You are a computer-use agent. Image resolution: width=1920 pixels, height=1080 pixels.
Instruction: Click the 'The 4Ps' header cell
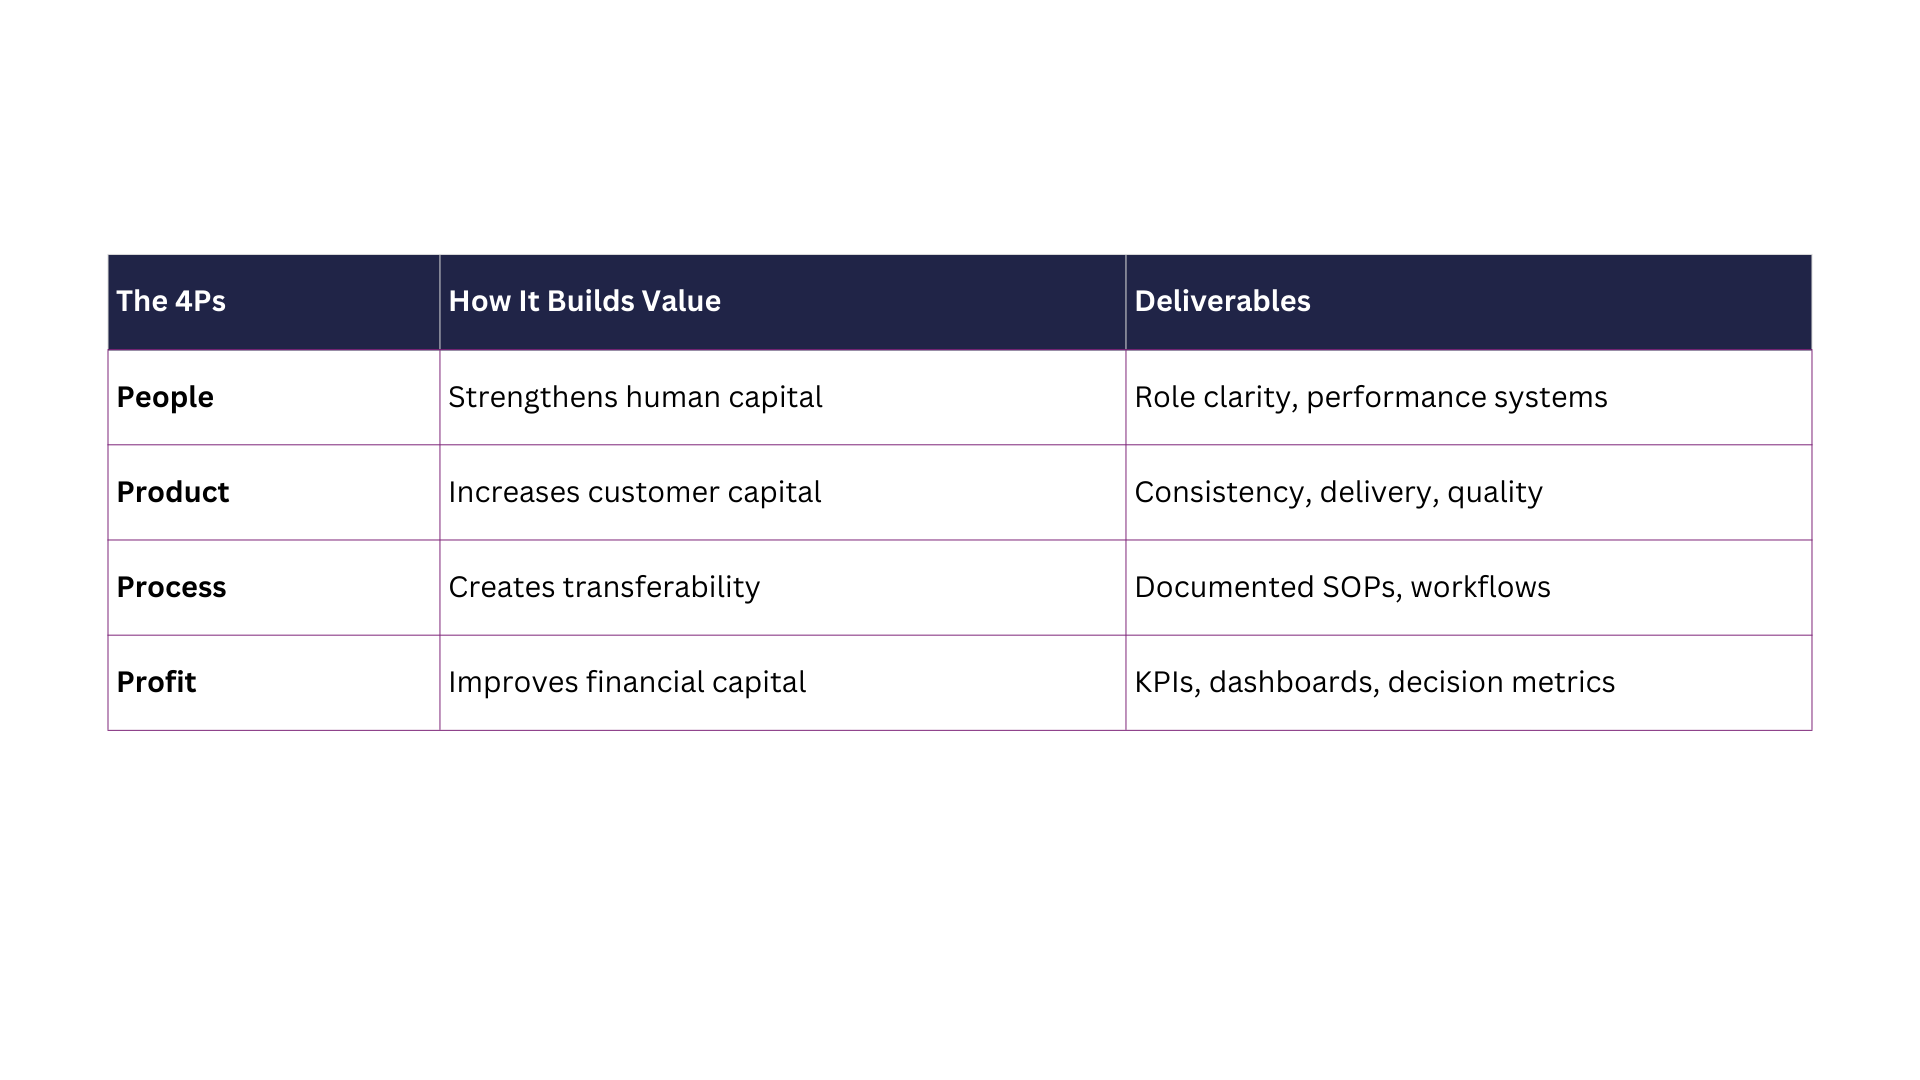274,302
